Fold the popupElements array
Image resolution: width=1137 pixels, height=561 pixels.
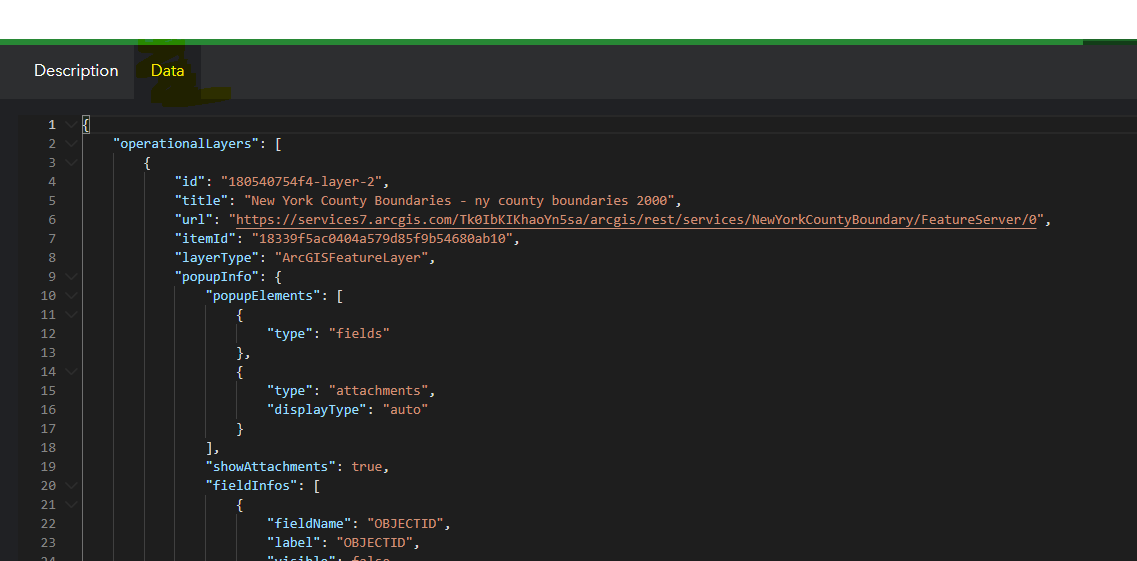point(70,296)
